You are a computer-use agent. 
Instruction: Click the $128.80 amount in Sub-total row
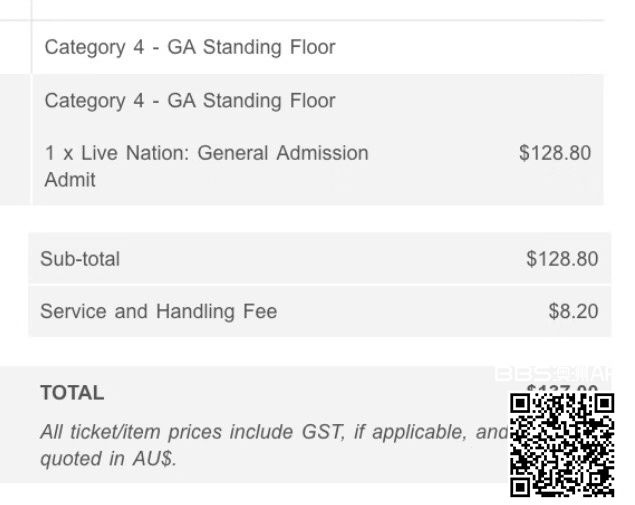coord(561,259)
